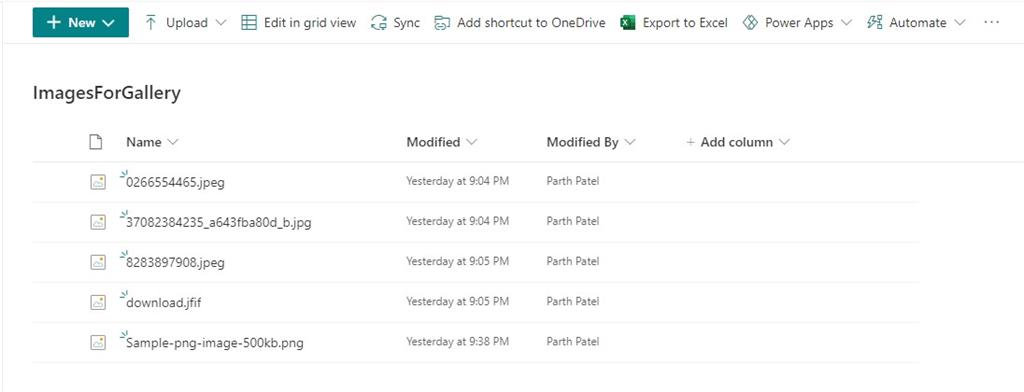Click Yesterday at 9:38 PM cell

pos(457,342)
